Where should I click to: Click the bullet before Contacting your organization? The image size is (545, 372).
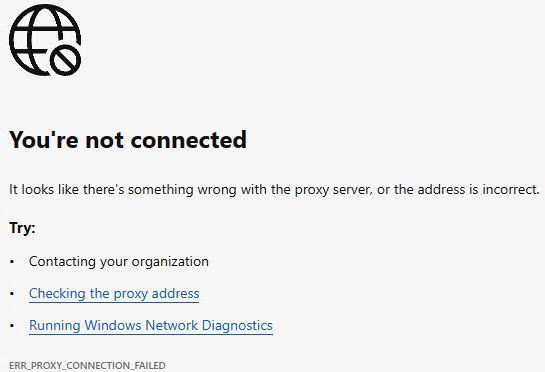(x=12, y=262)
